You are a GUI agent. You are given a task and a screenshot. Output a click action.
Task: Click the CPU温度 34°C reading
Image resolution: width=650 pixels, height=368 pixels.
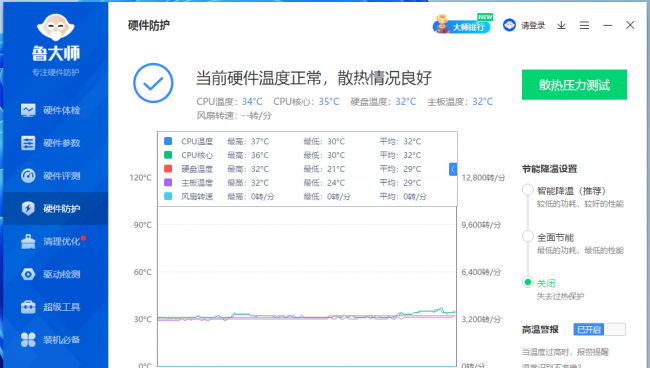coord(229,102)
